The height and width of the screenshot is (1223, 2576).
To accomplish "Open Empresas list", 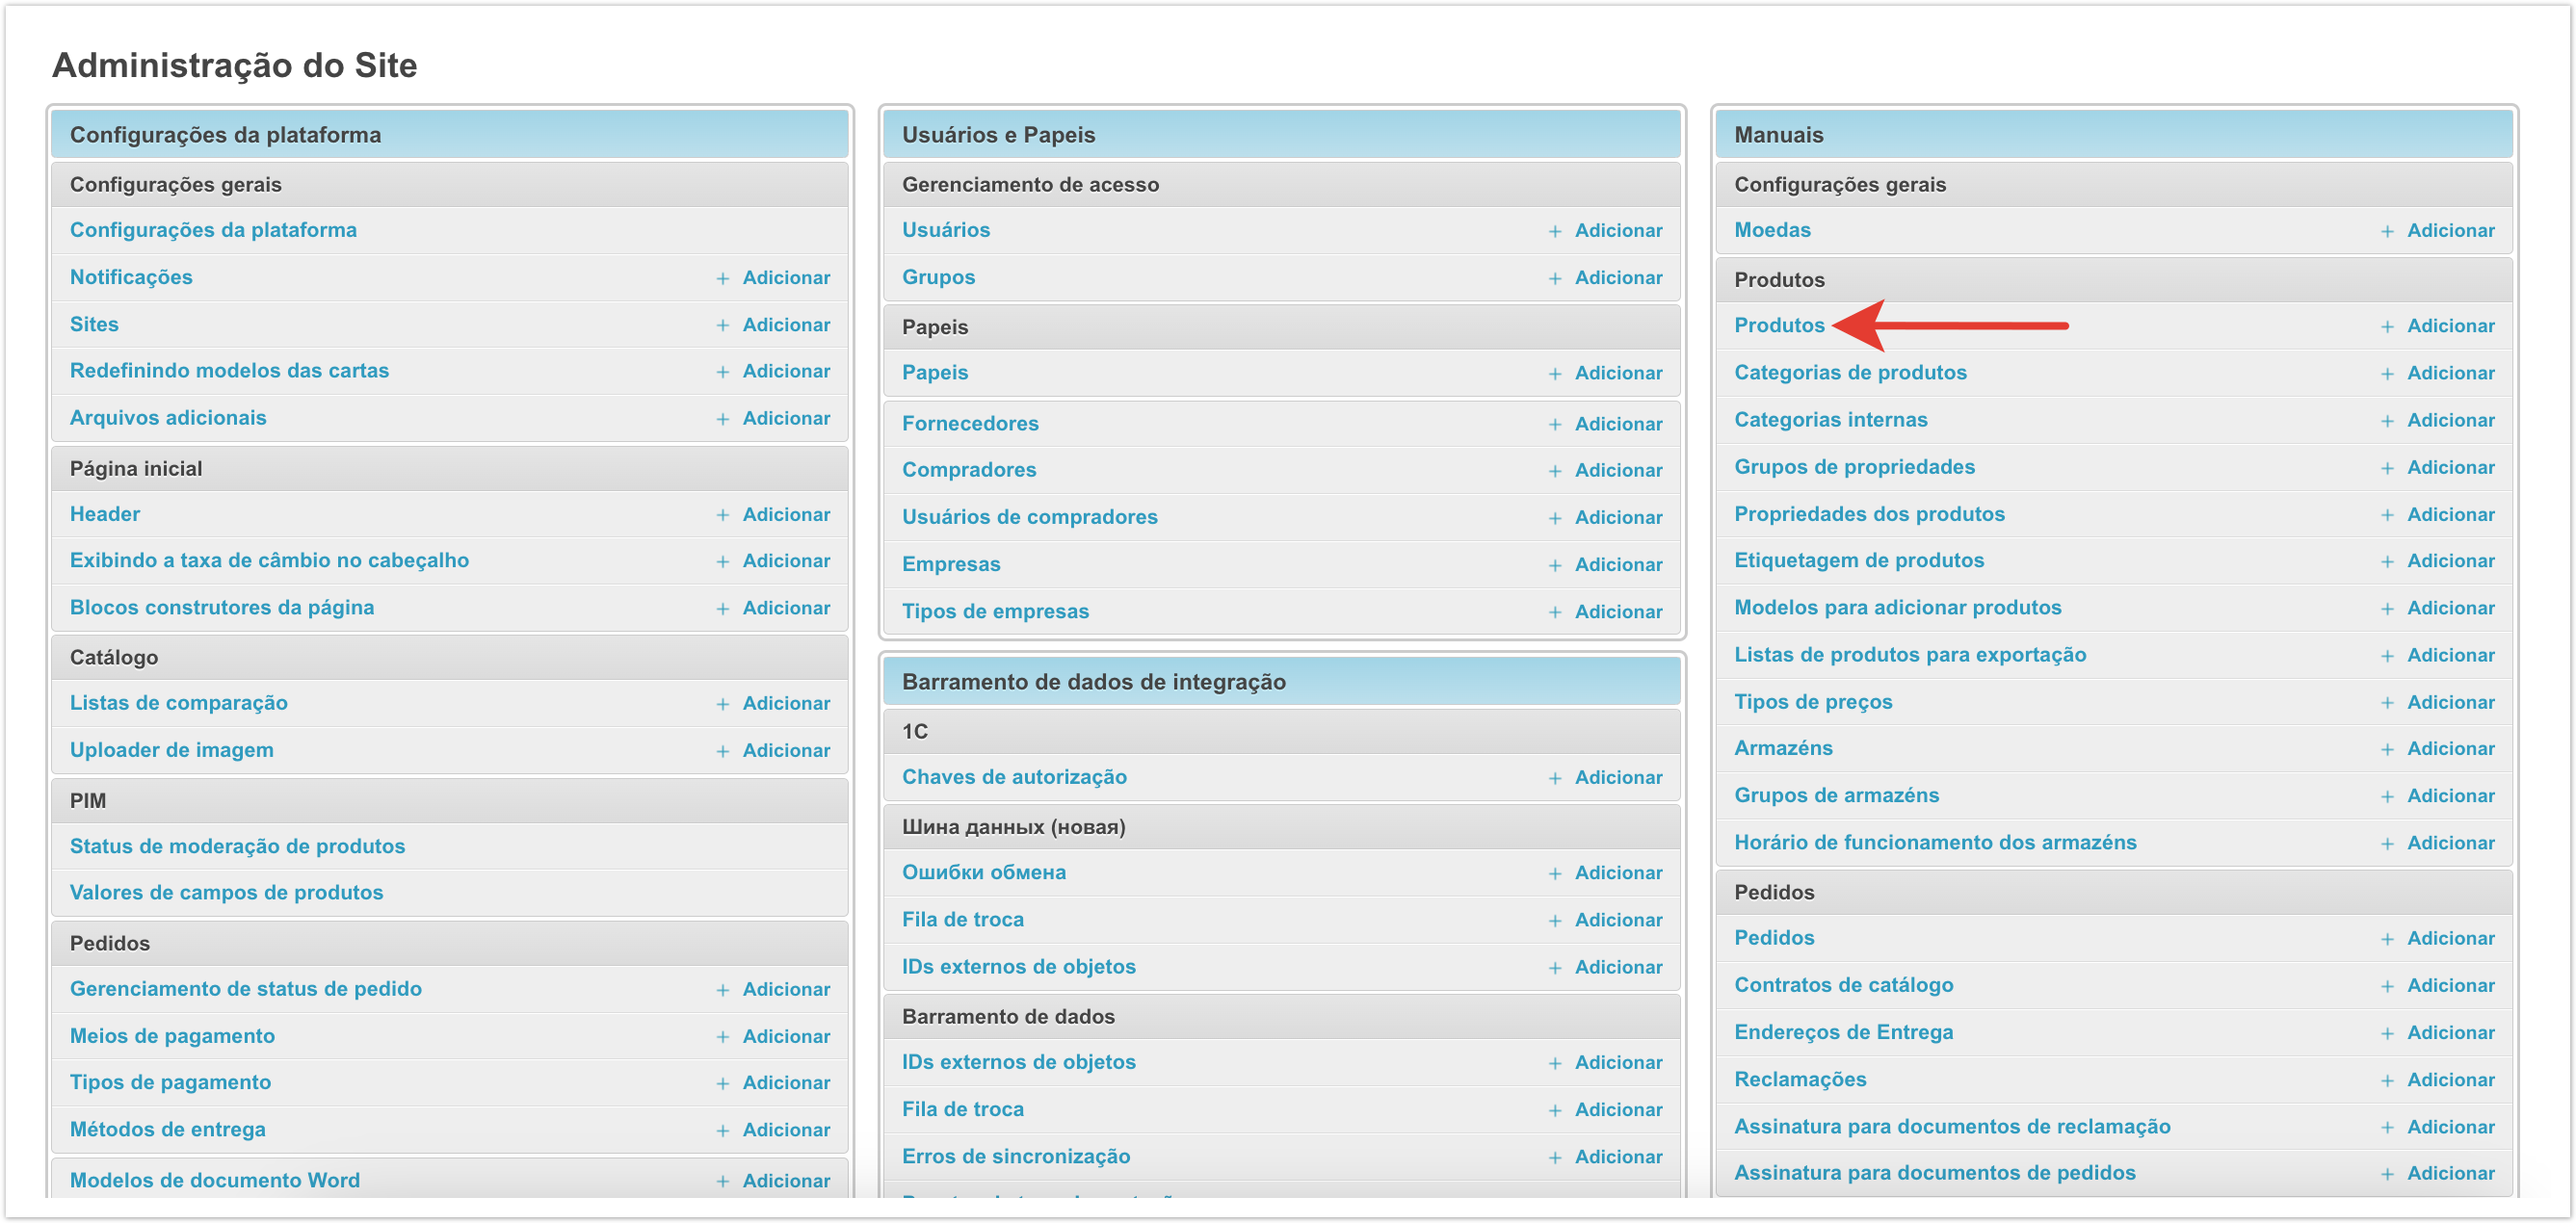I will pos(950,564).
